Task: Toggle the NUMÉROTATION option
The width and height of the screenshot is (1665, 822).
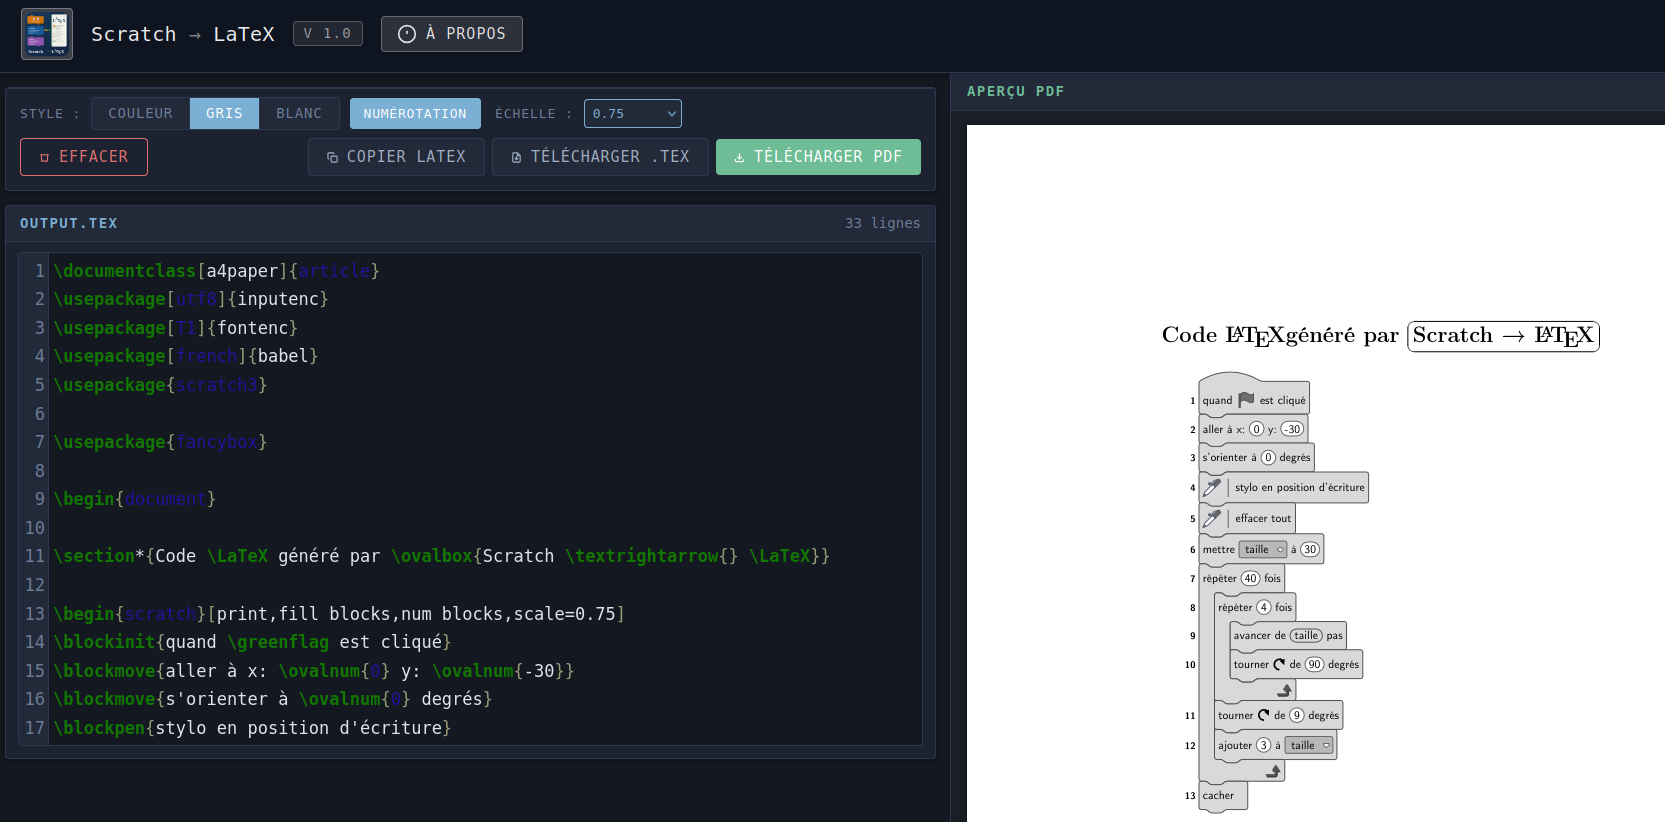Action: [415, 113]
